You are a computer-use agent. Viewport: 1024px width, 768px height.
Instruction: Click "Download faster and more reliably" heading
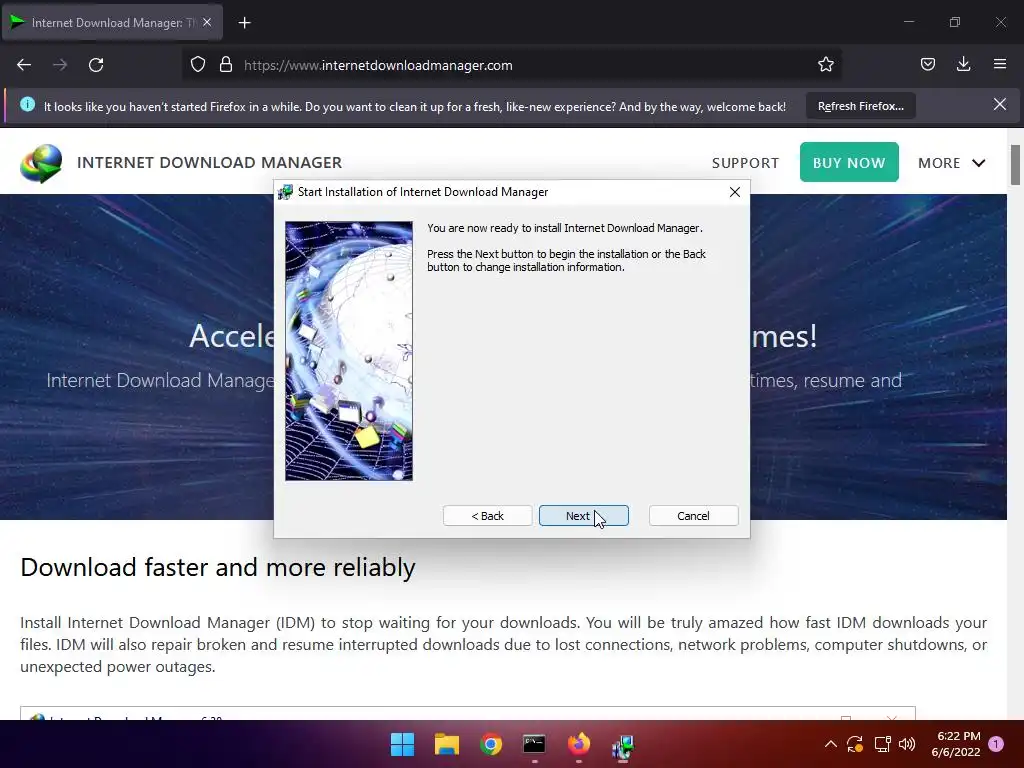tap(217, 568)
